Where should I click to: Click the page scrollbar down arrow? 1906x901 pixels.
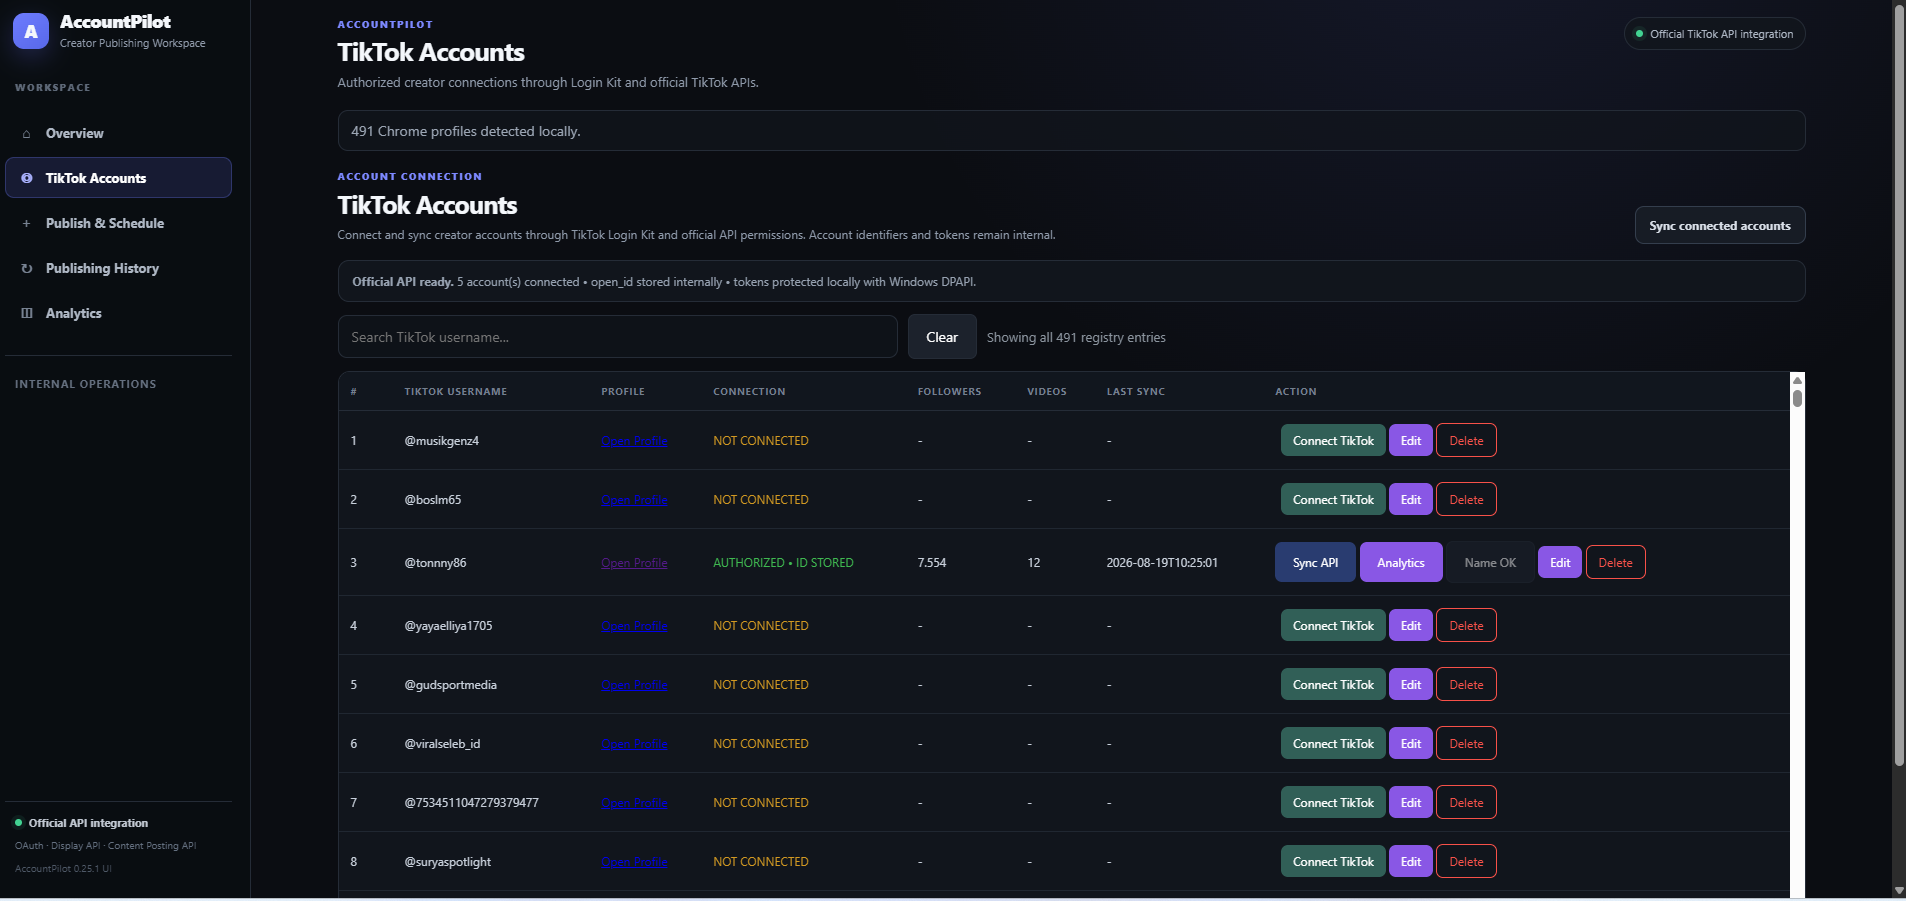tap(1899, 891)
